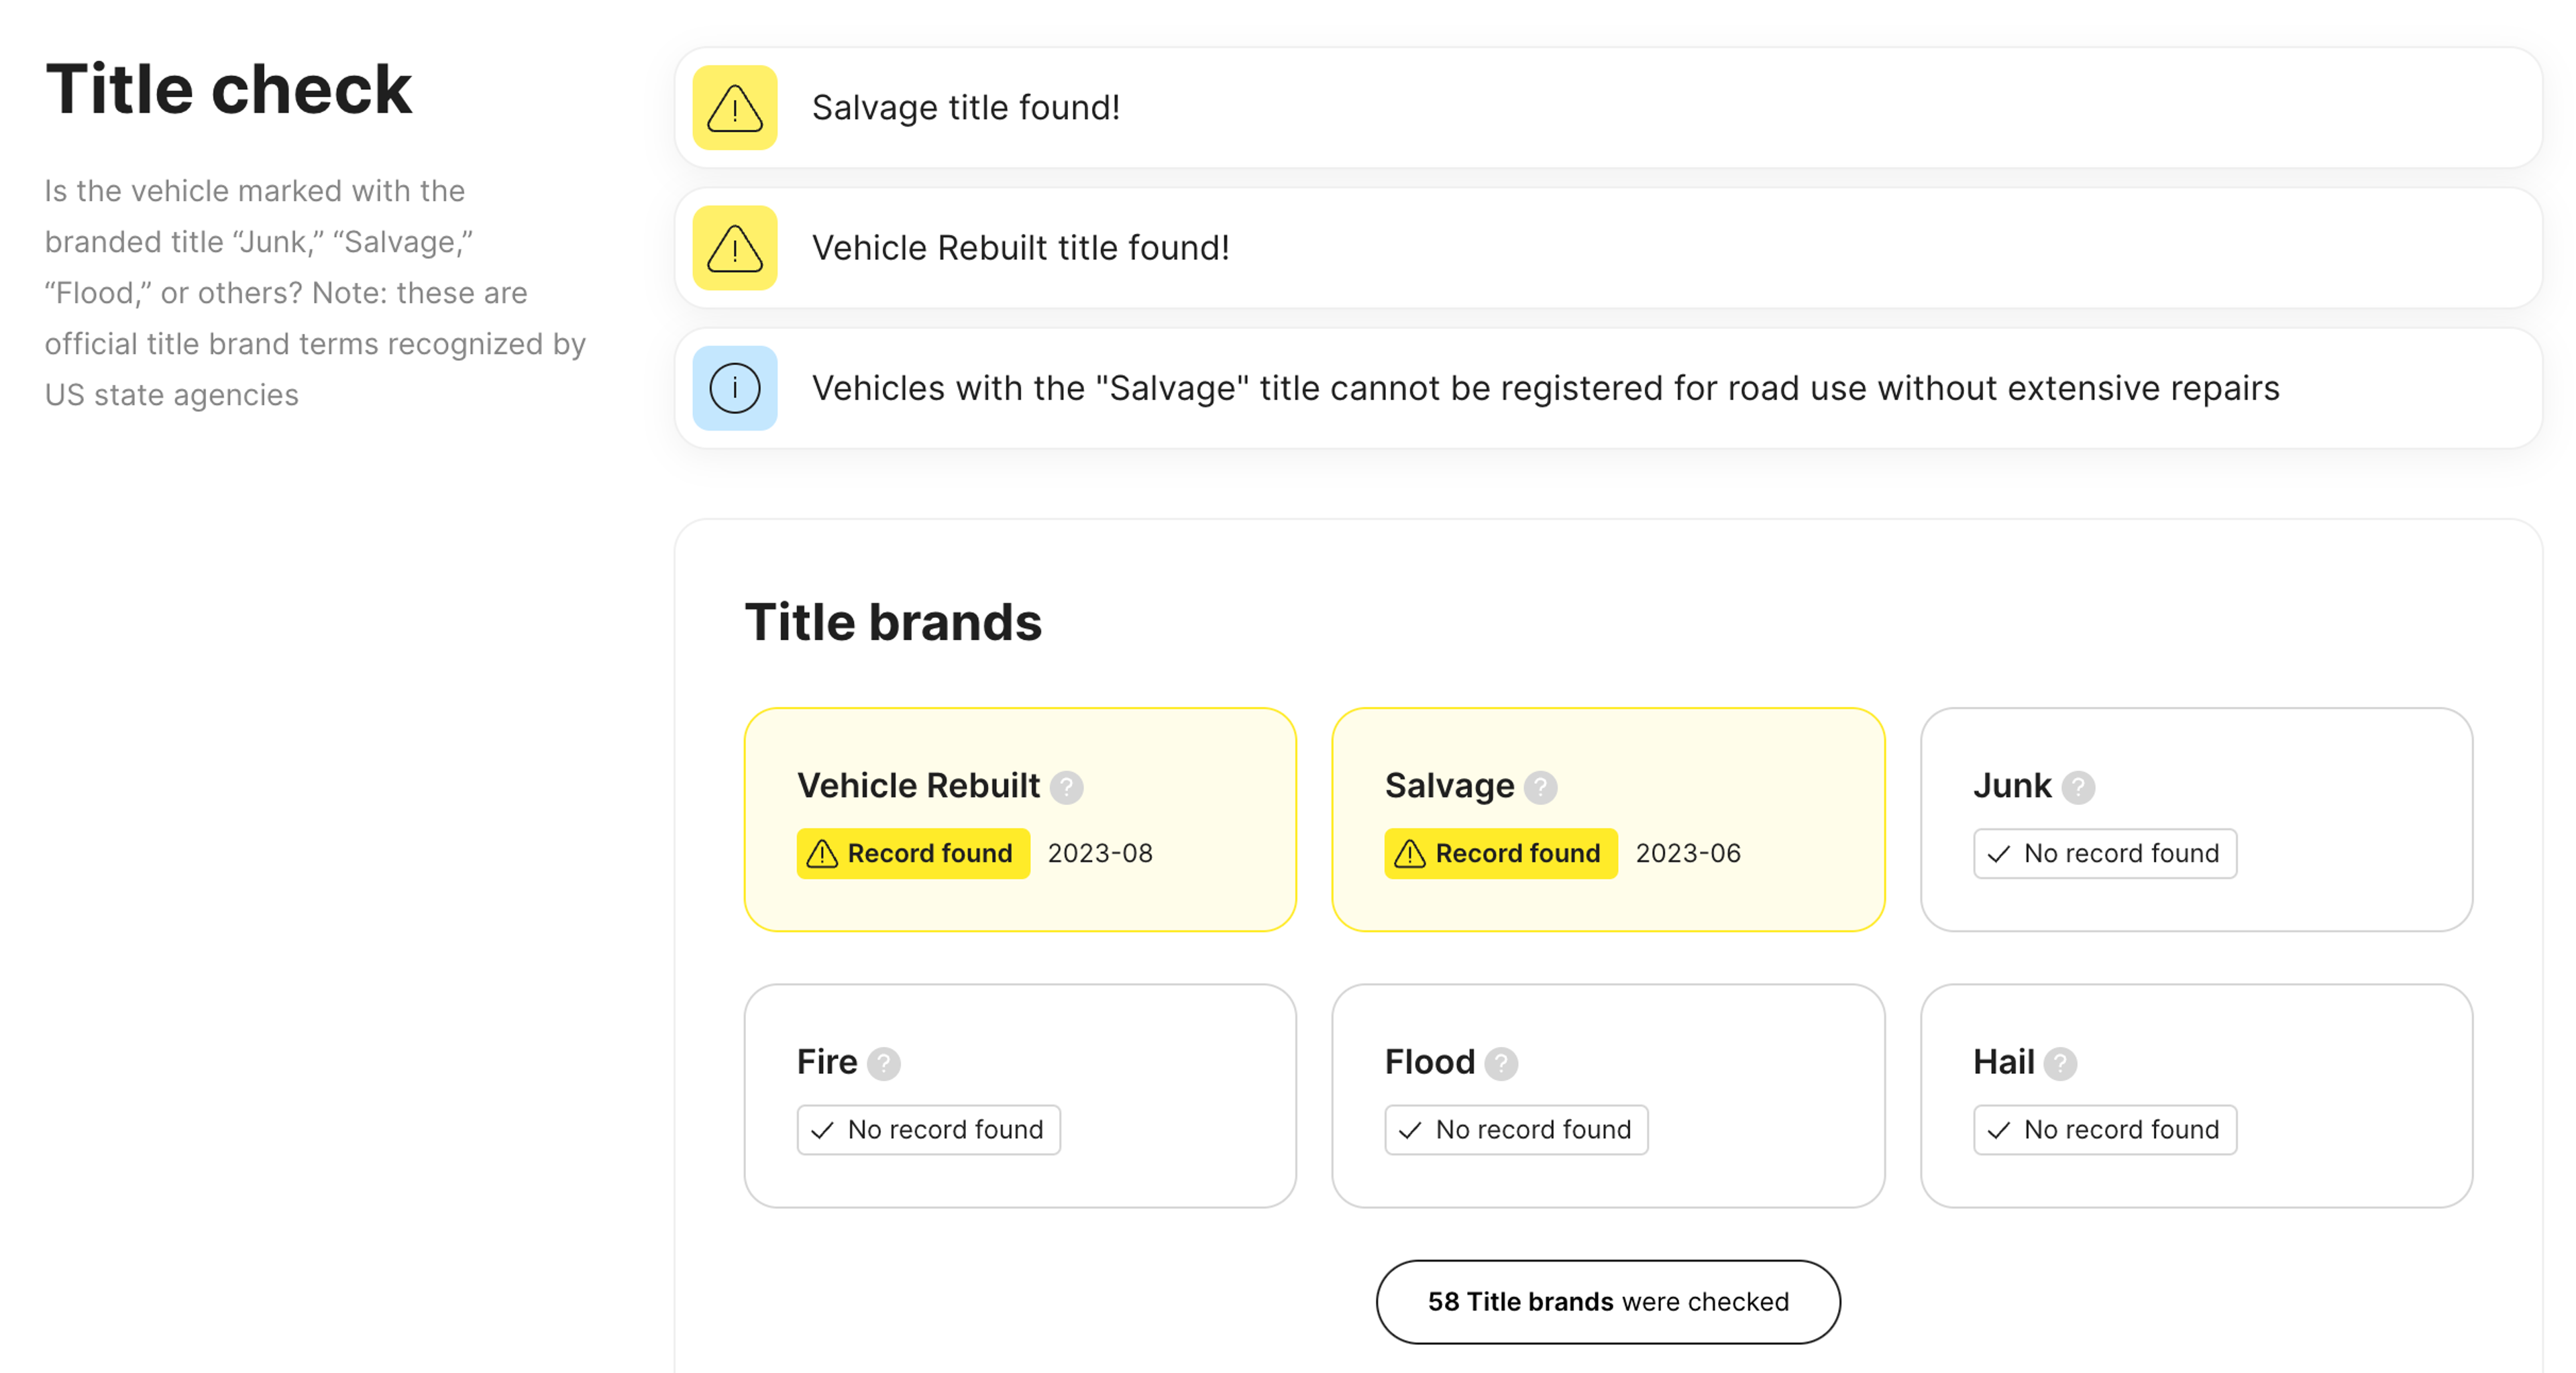Open the Fire help question mark

883,1064
